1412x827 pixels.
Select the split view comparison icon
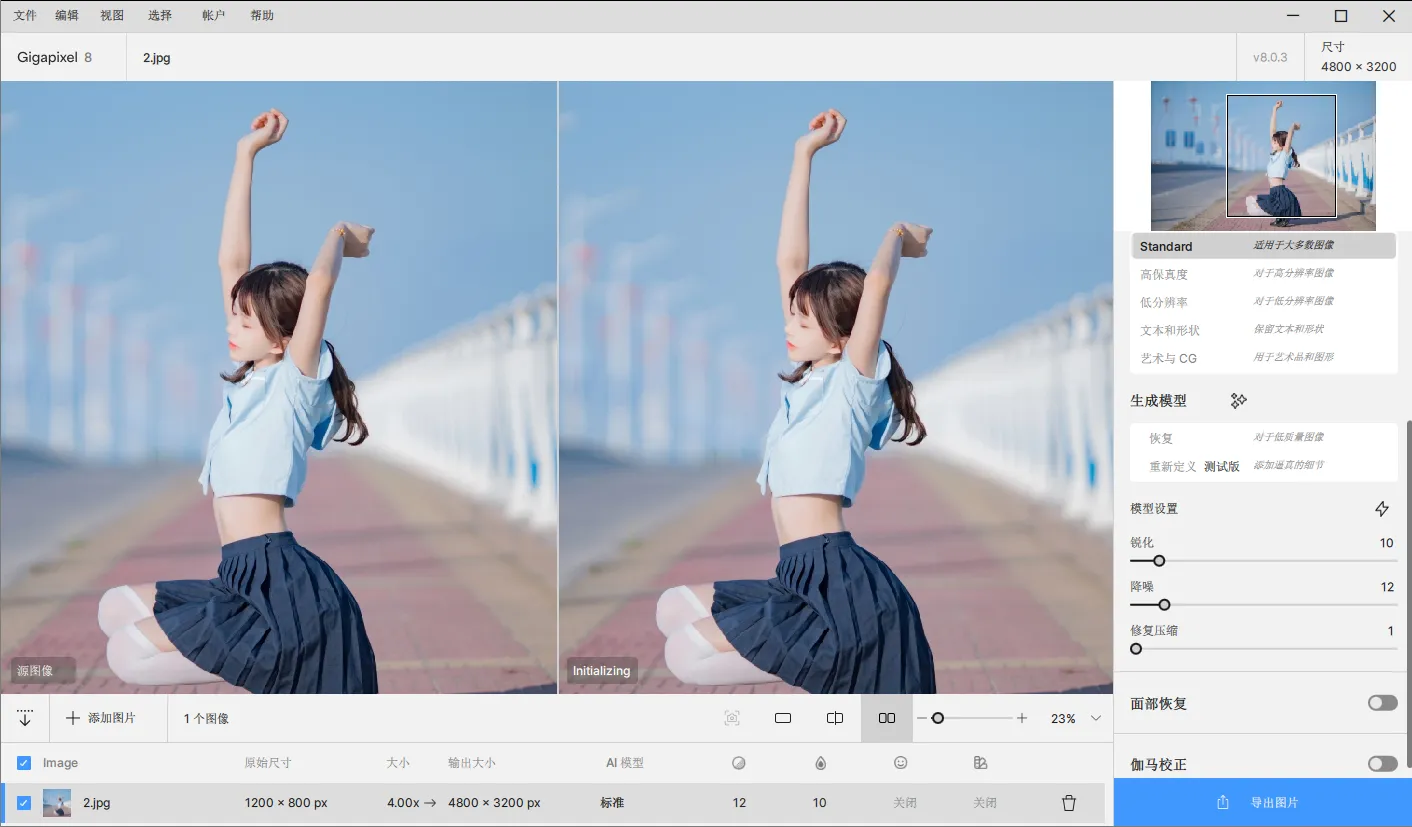point(835,718)
